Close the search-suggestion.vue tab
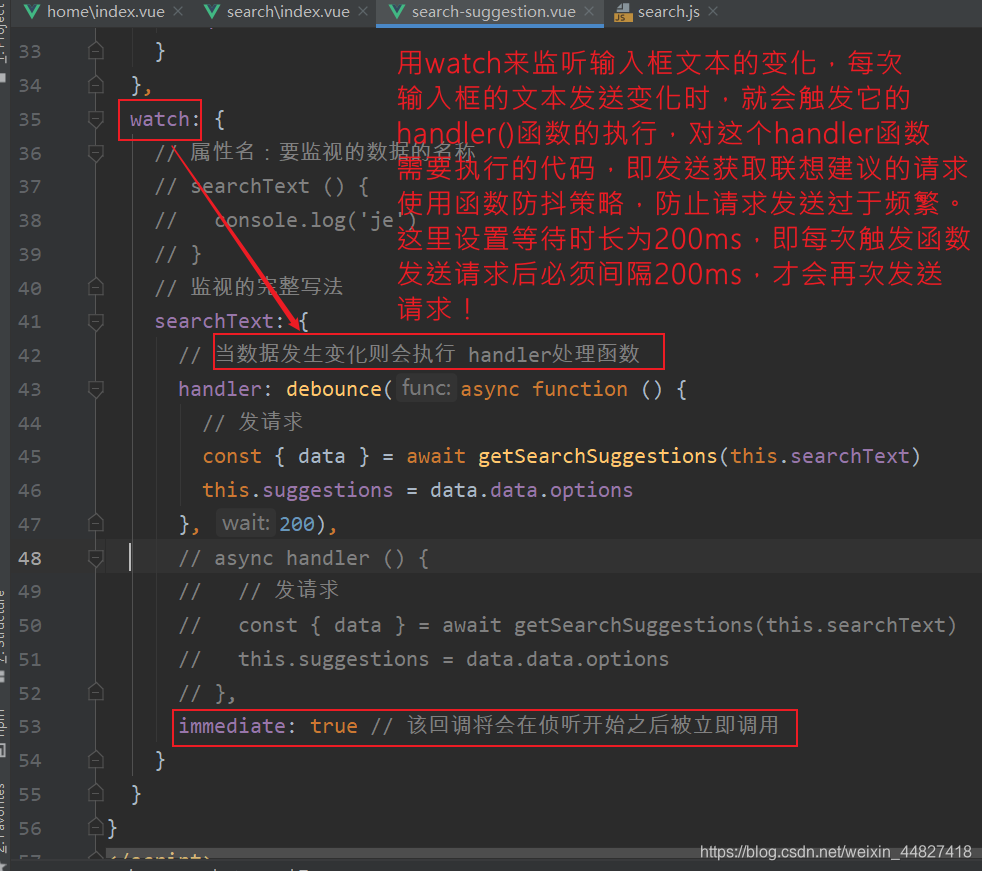This screenshot has height=871, width=982. tap(589, 12)
